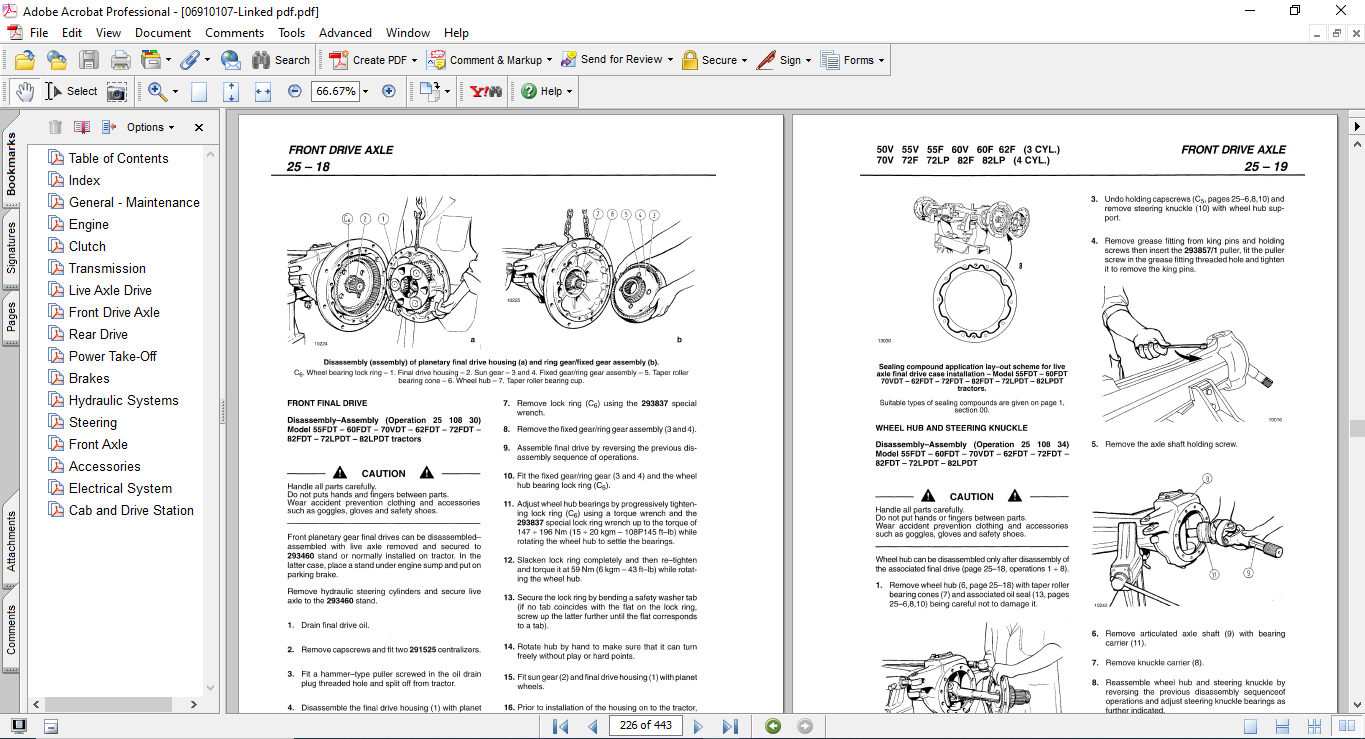Jump to the last page
Viewport: 1365px width, 739px height.
[x=730, y=726]
